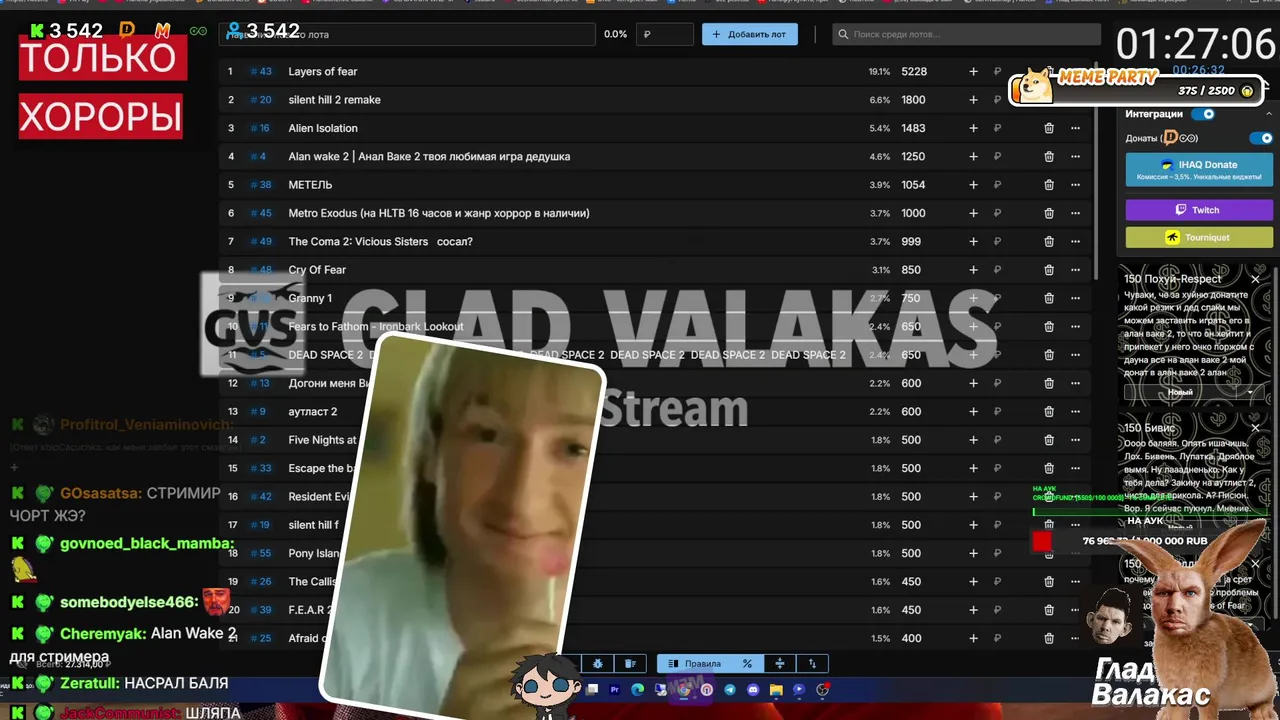
Task: Open Telegram from the taskbar
Action: click(730, 690)
